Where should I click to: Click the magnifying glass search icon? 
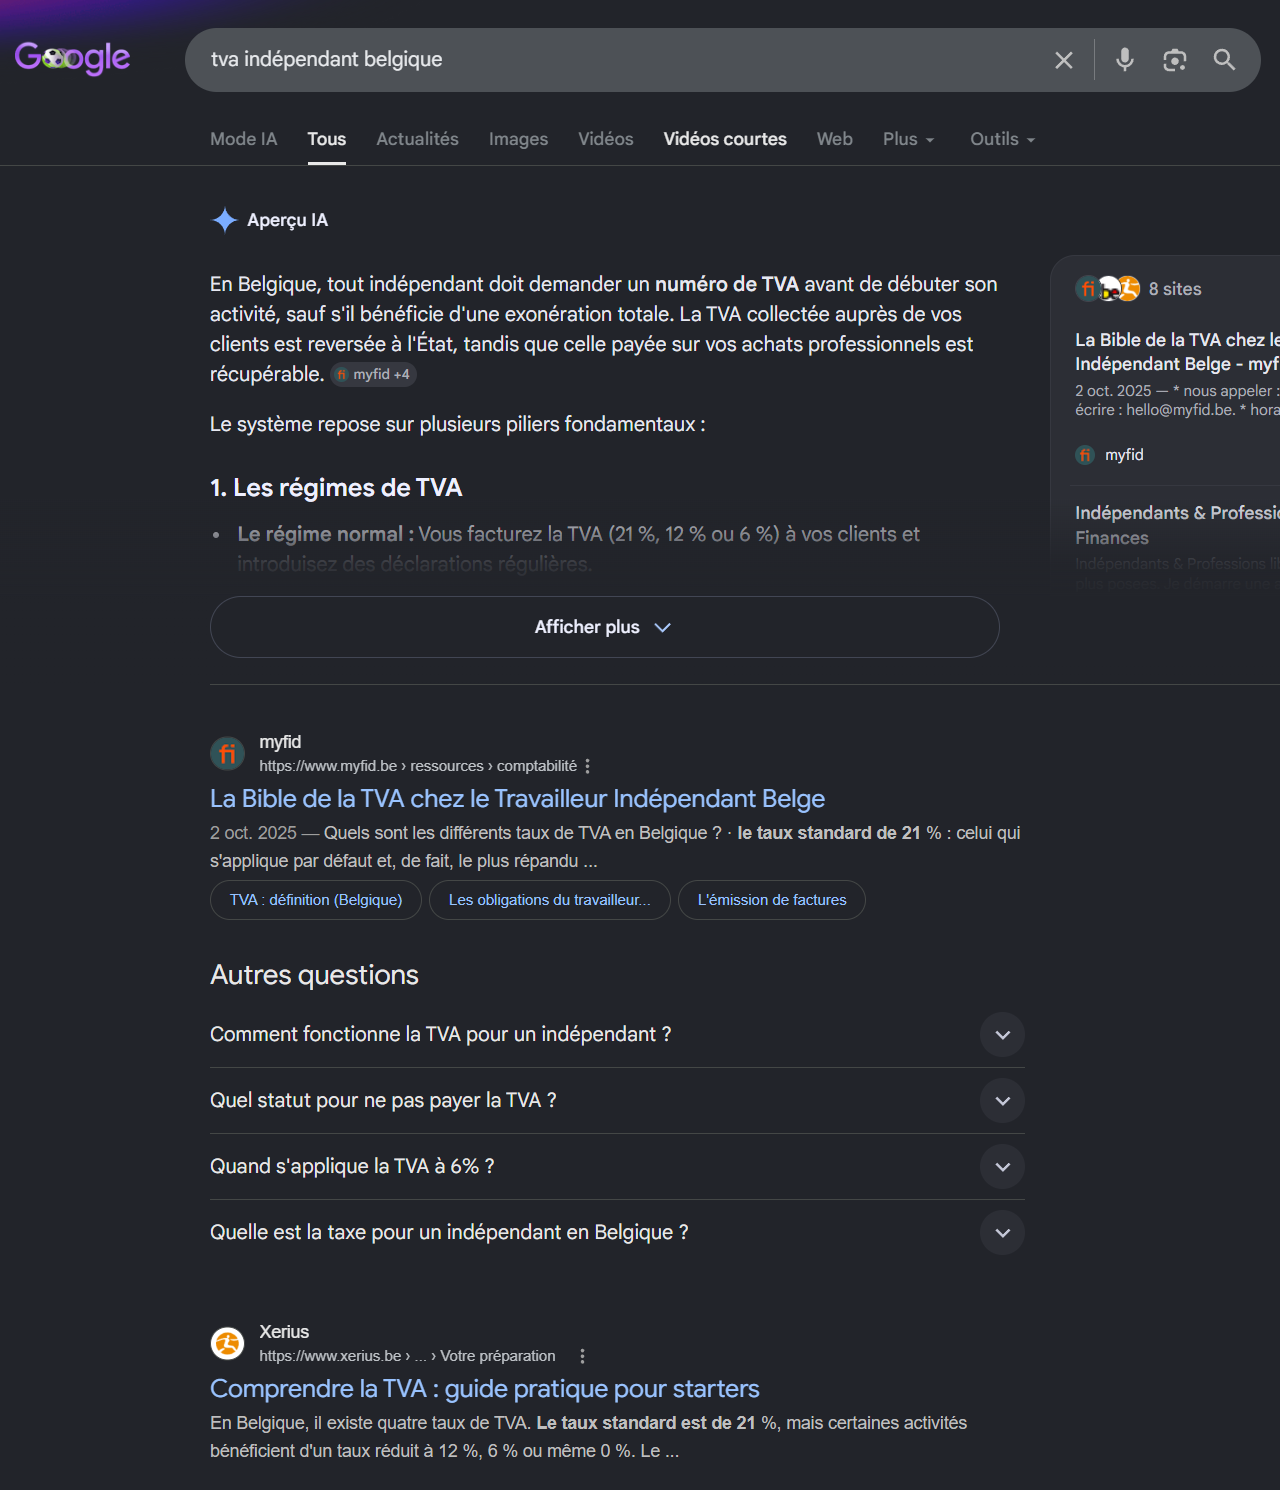click(x=1224, y=60)
